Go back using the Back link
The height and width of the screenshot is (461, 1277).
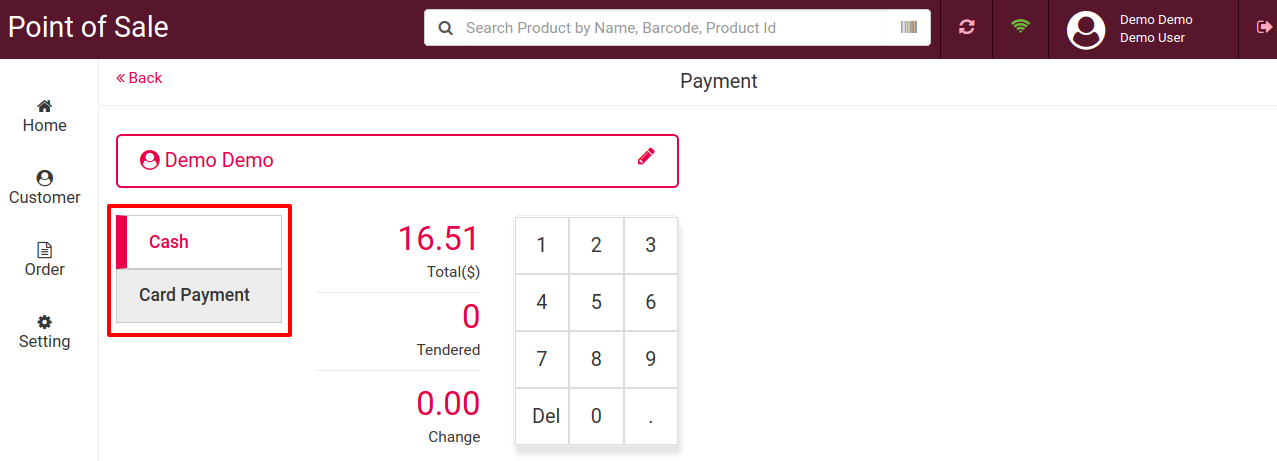[139, 78]
